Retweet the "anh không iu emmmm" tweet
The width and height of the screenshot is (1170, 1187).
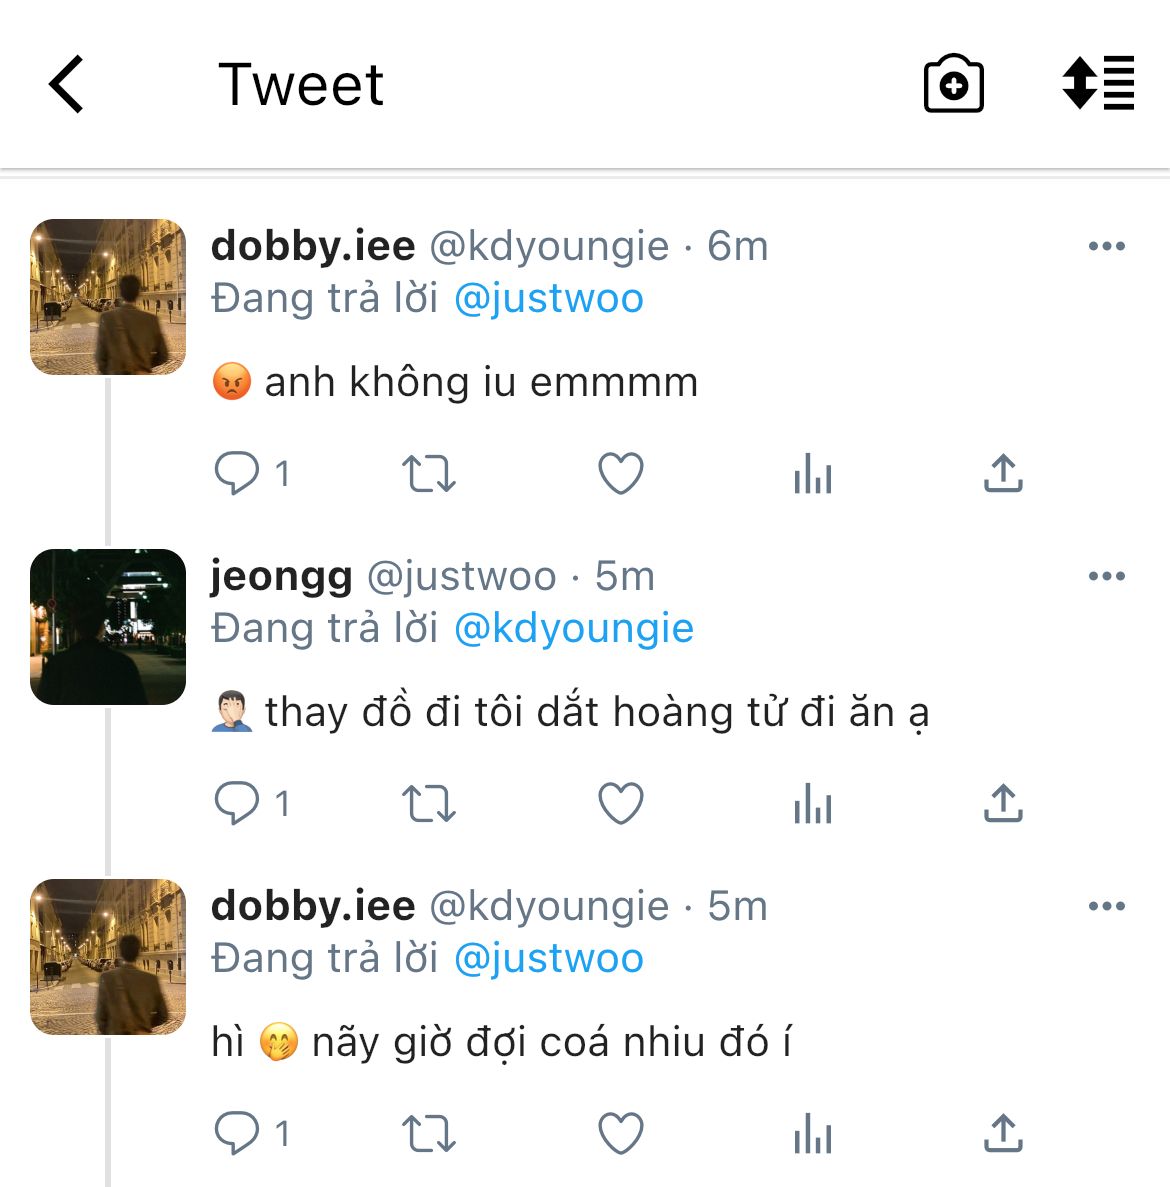428,474
